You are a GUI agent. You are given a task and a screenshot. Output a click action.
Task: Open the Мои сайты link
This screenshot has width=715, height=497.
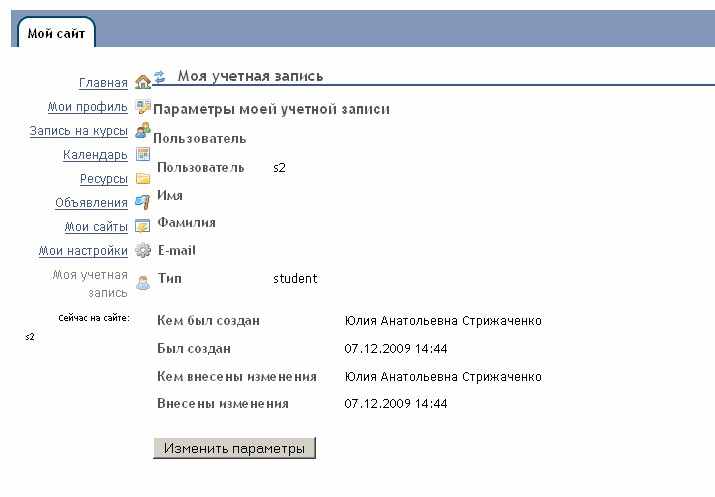pos(96,227)
